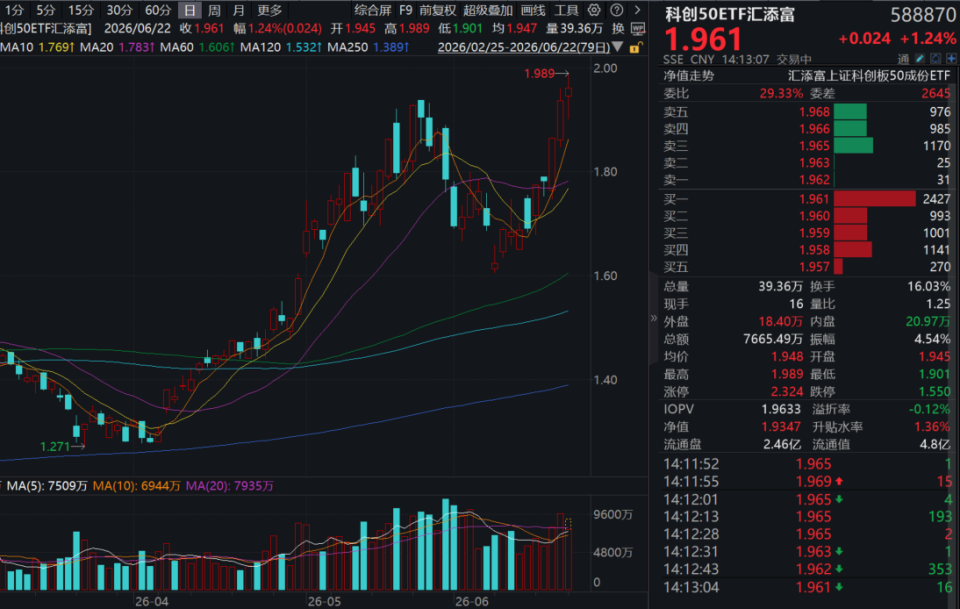Click the volume MA(5): 7509万 label
The width and height of the screenshot is (960, 609).
[47, 486]
